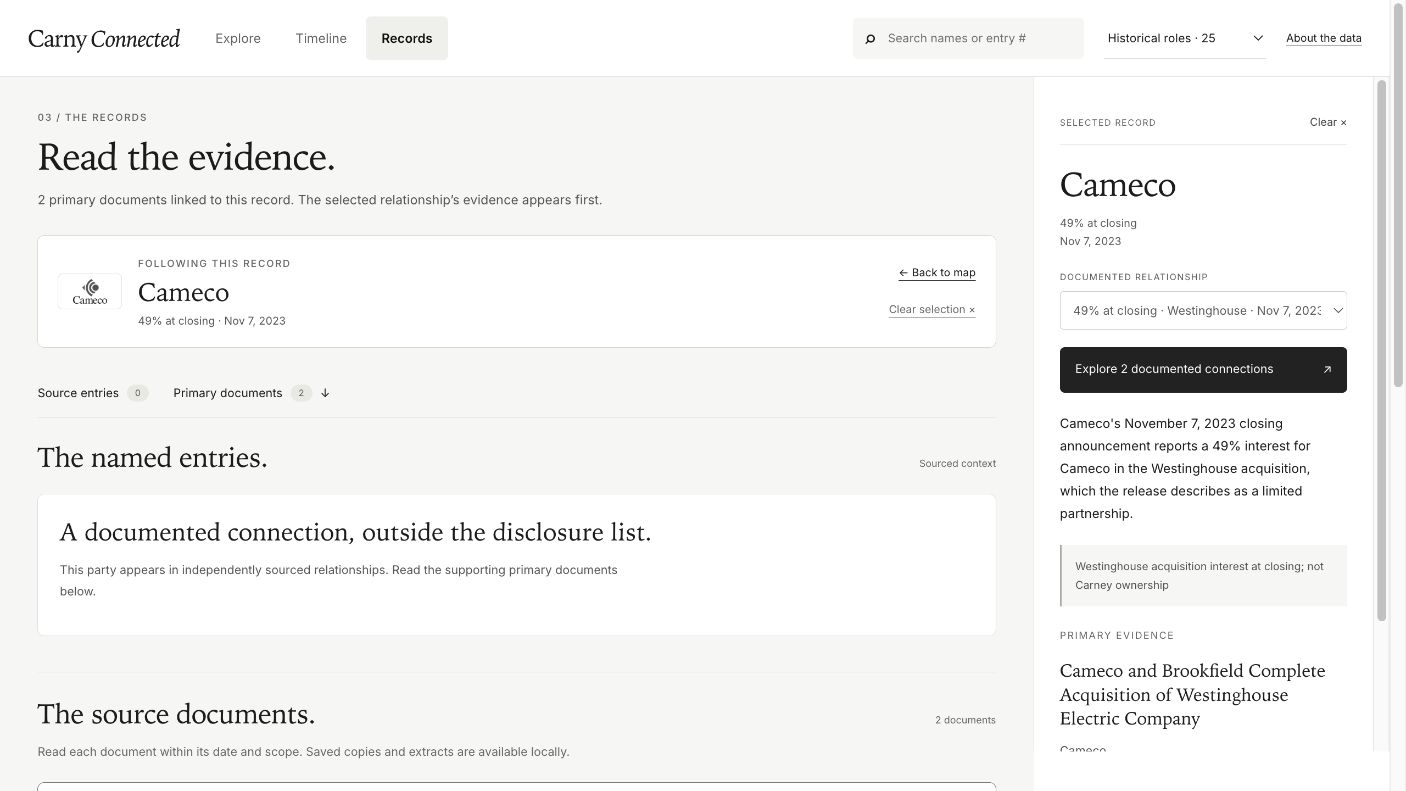Click the 'Read the evidence.' heading

coord(186,157)
